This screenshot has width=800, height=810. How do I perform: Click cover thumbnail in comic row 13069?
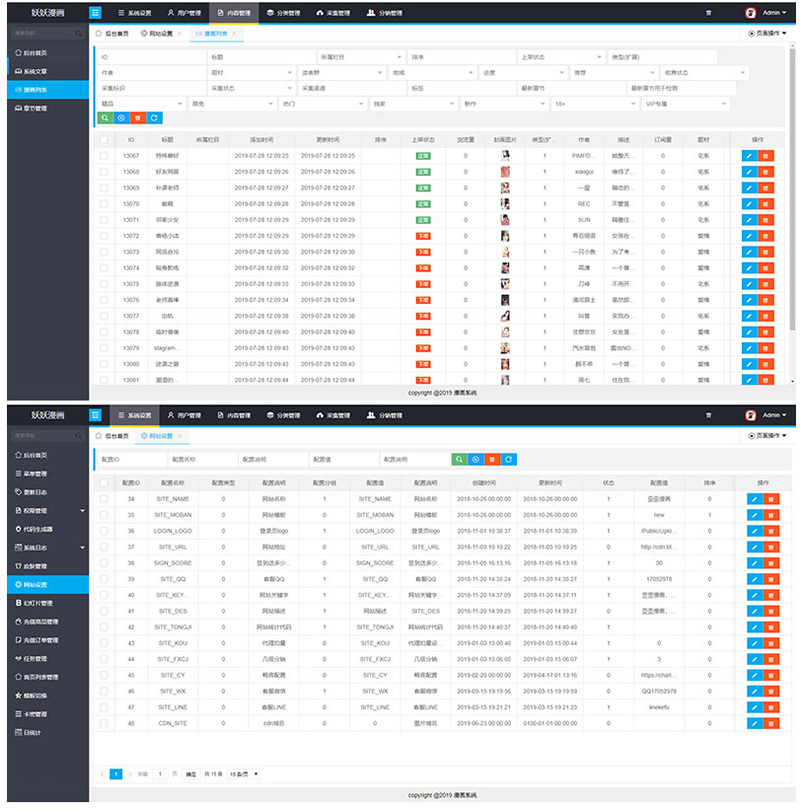507,188
